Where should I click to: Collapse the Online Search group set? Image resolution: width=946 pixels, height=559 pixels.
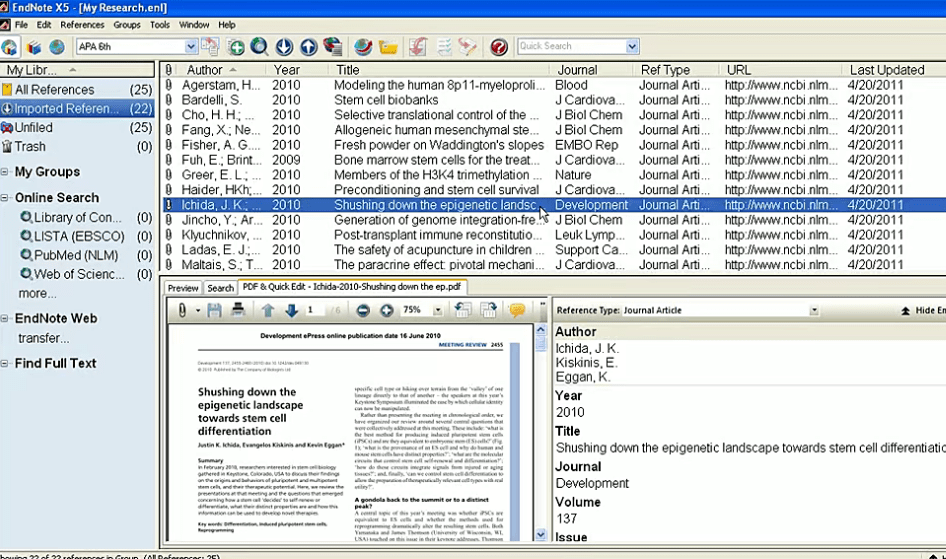point(5,198)
